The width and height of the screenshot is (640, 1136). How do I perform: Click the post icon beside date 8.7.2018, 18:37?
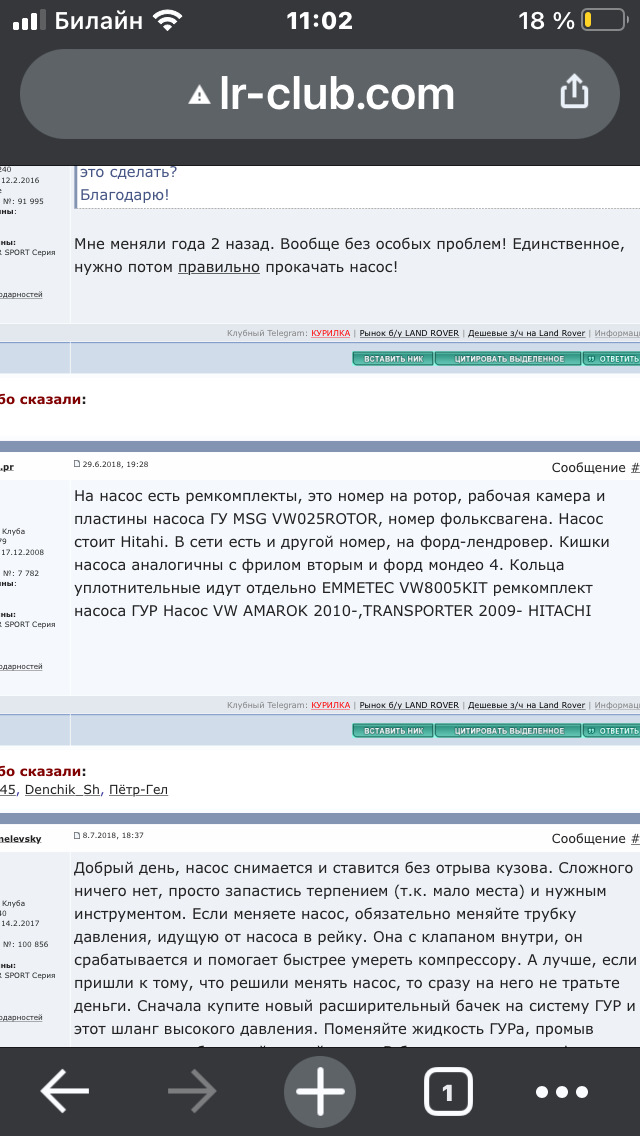point(78,835)
